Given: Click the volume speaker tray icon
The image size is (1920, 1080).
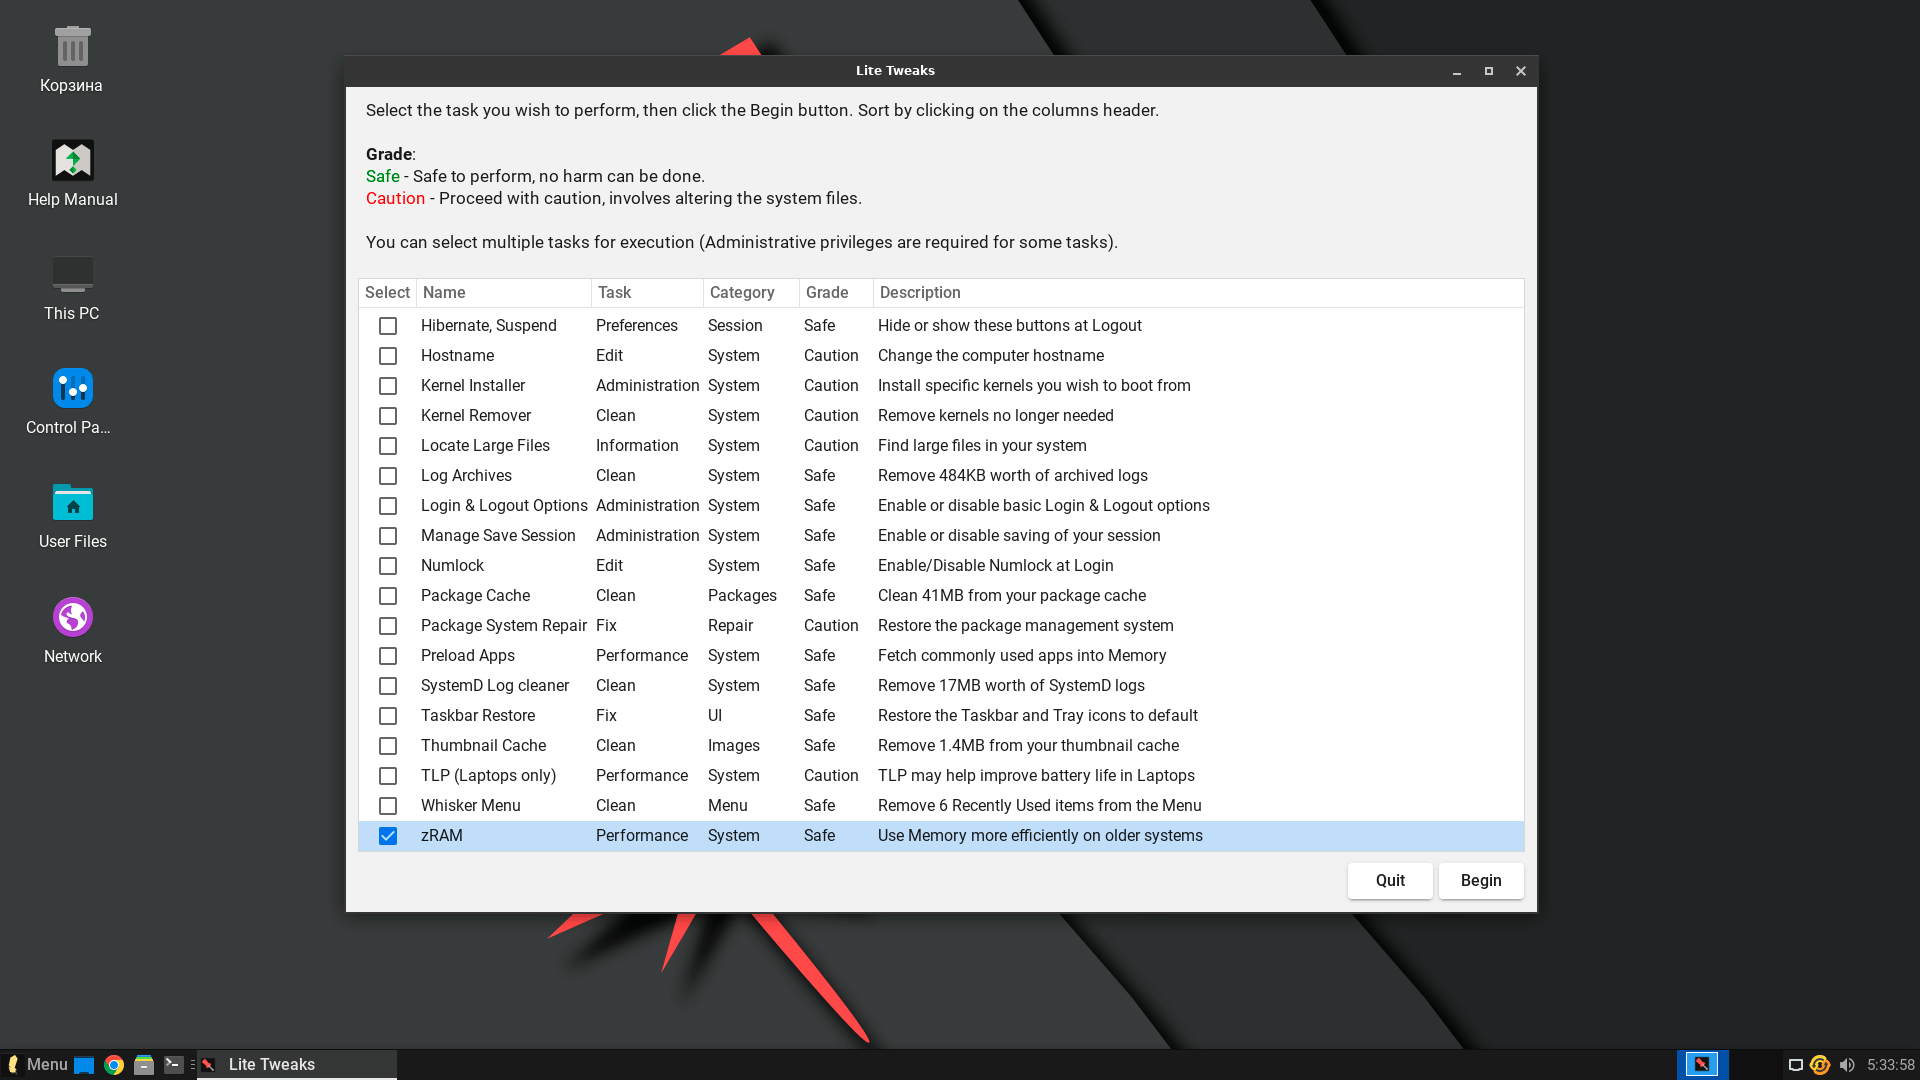Looking at the screenshot, I should click(1846, 1065).
